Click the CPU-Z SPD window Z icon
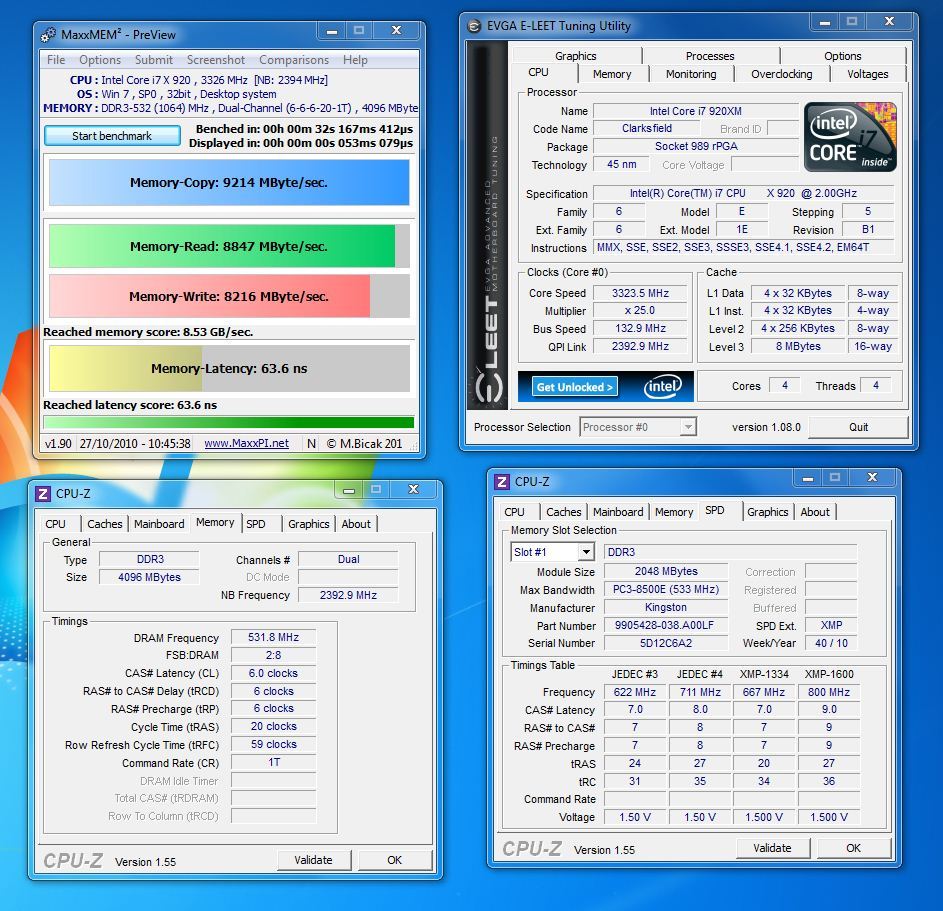The image size is (943, 911). coord(502,482)
